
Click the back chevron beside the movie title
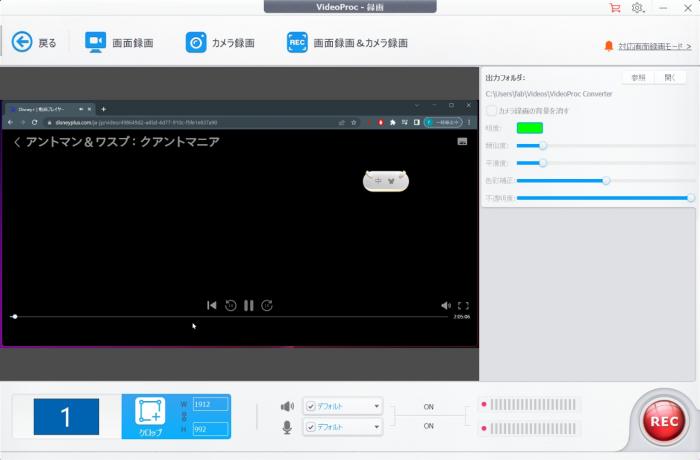point(17,142)
